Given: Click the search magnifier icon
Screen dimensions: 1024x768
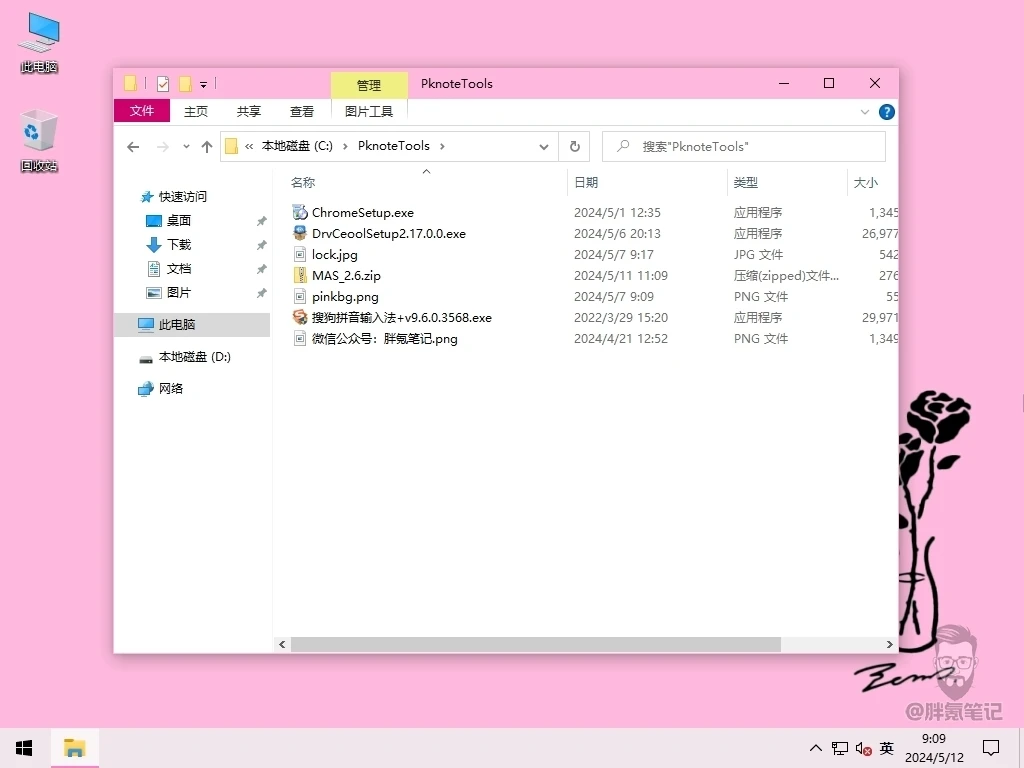Looking at the screenshot, I should (623, 146).
